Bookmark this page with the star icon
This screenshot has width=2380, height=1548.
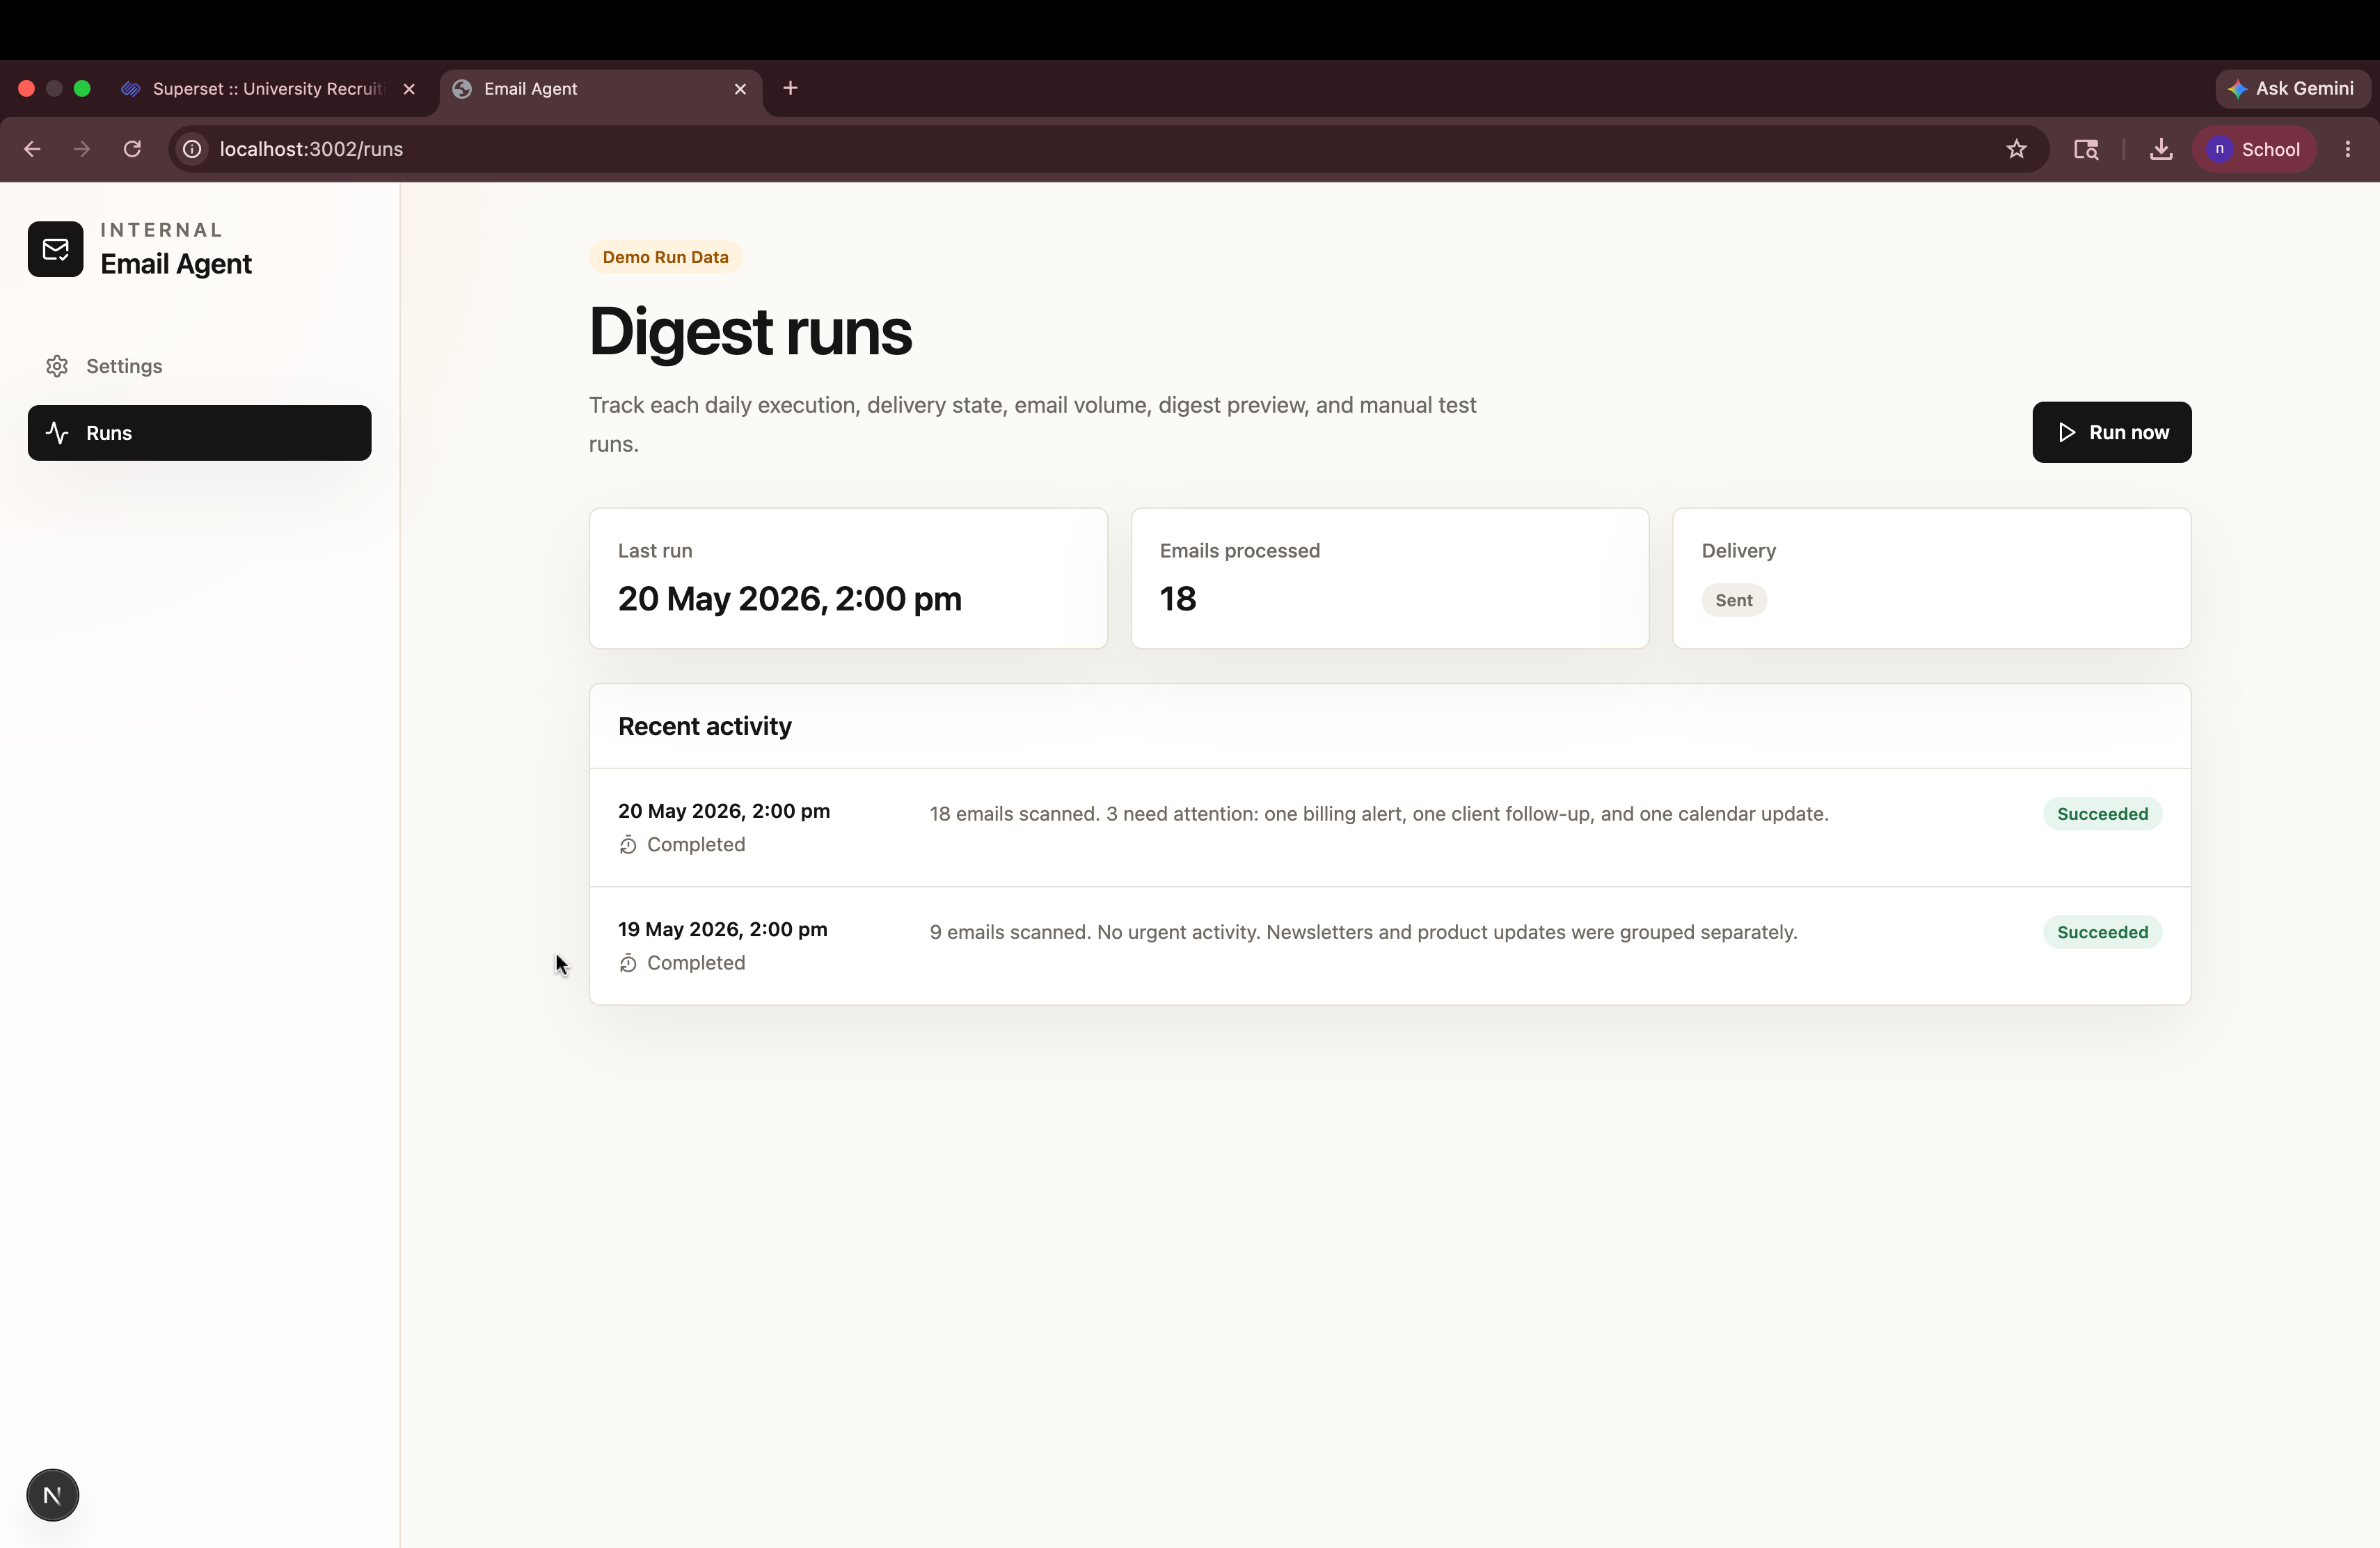click(2016, 149)
